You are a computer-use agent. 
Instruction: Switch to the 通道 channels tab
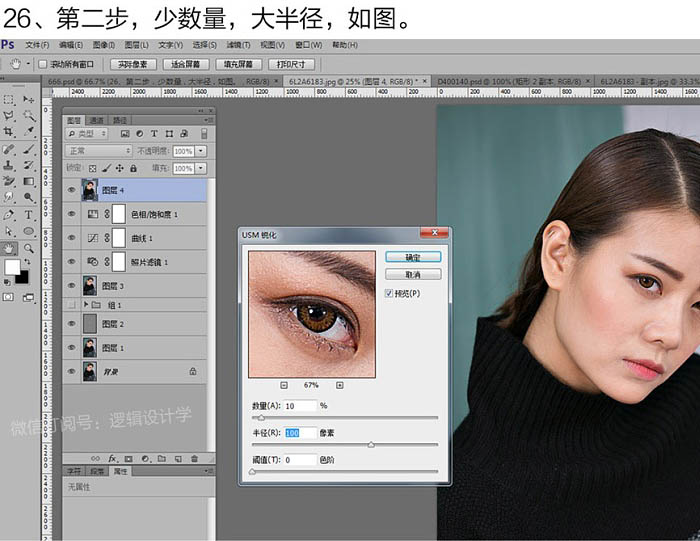(x=96, y=120)
